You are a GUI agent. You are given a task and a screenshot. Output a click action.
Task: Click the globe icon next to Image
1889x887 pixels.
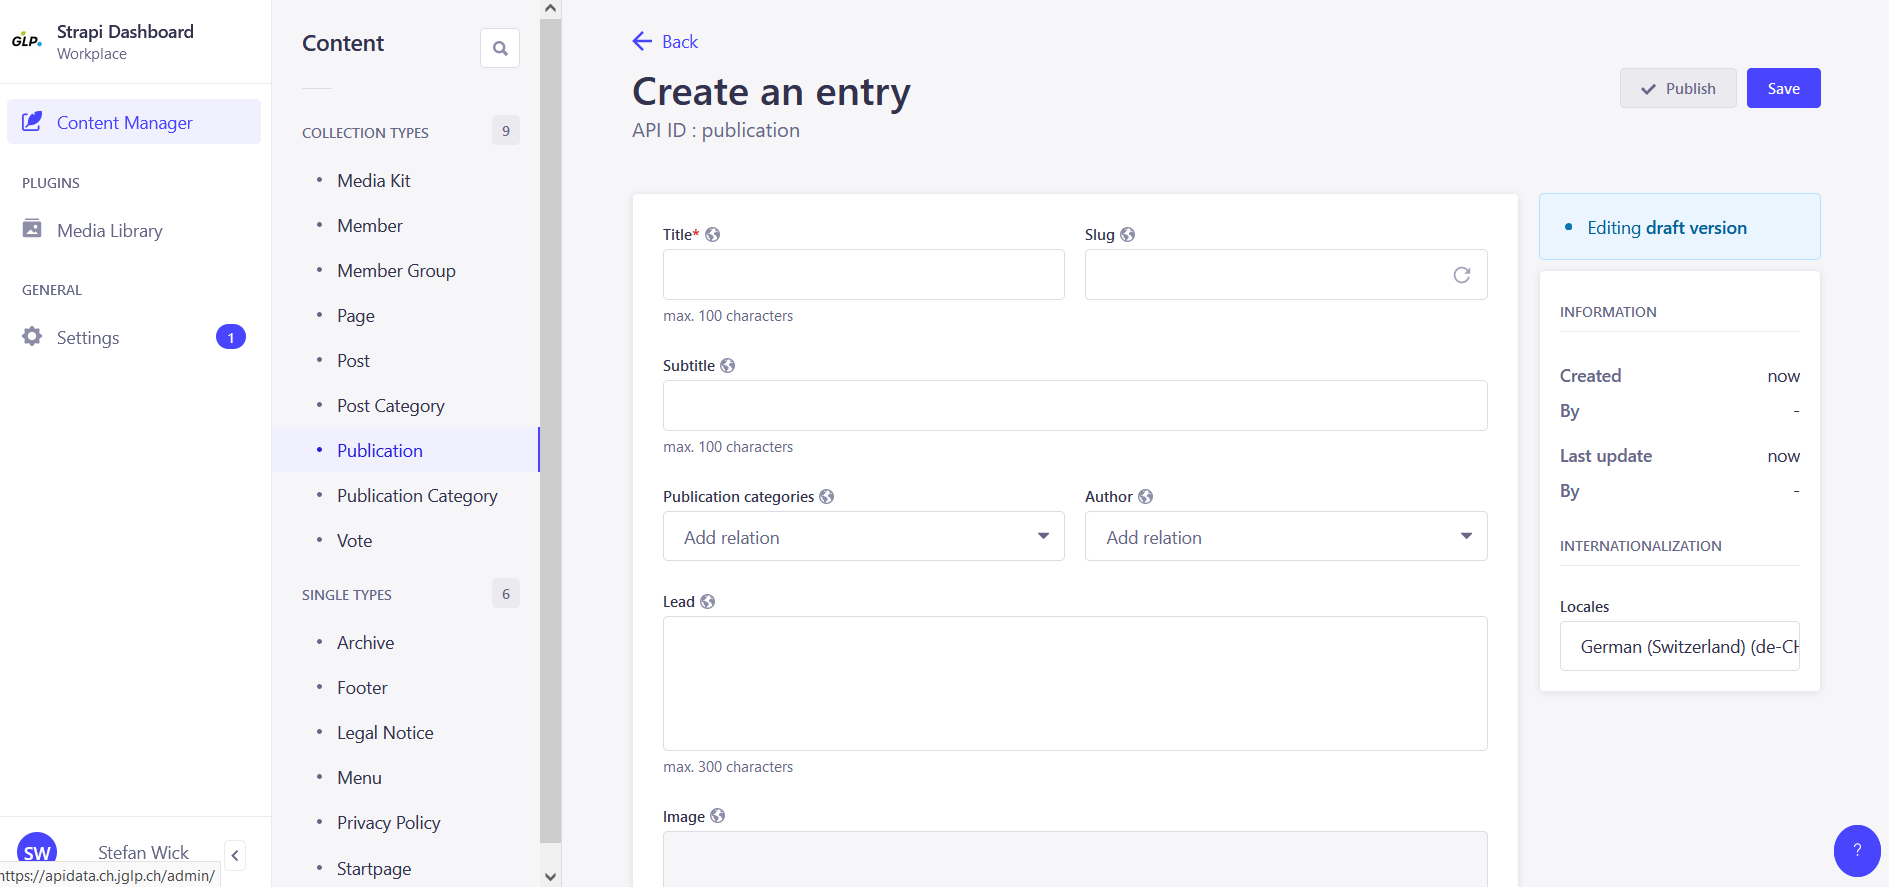717,816
